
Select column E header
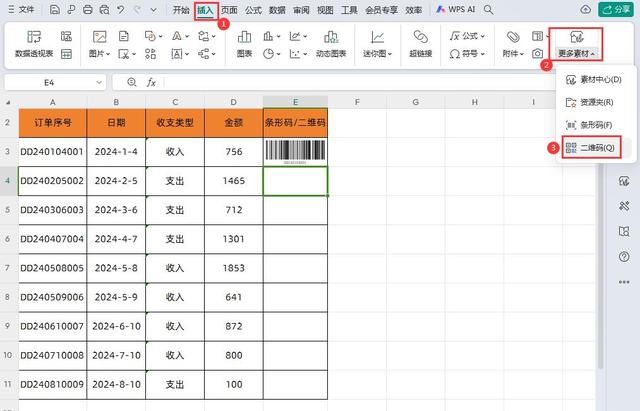[295, 102]
